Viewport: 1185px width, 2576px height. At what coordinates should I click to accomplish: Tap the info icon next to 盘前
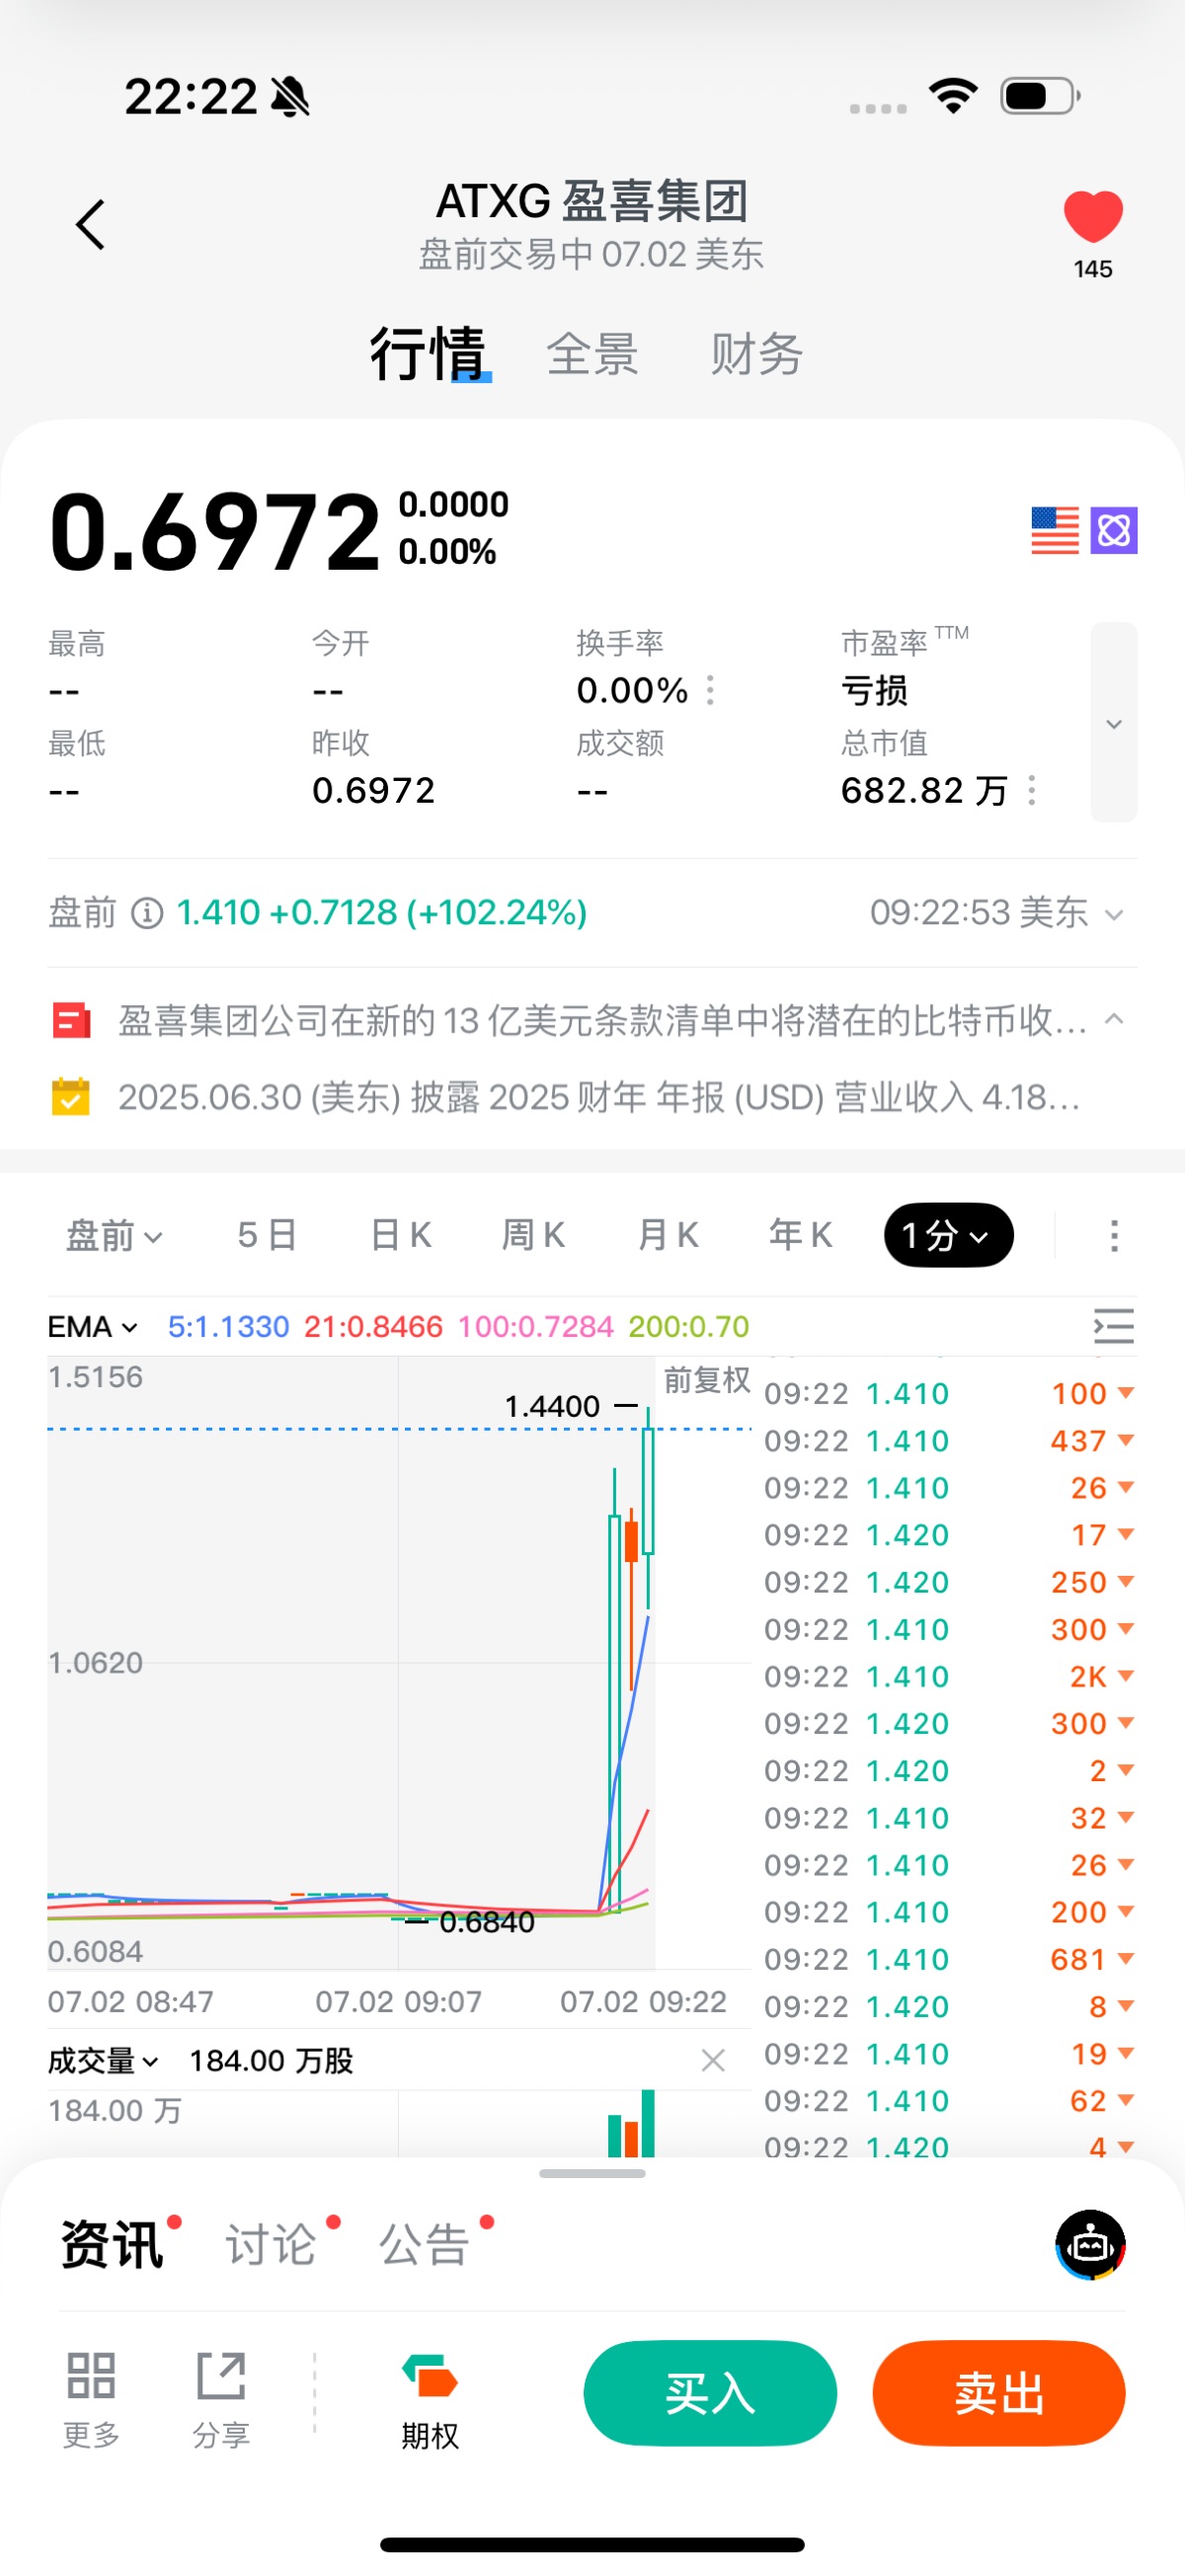pyautogui.click(x=147, y=912)
